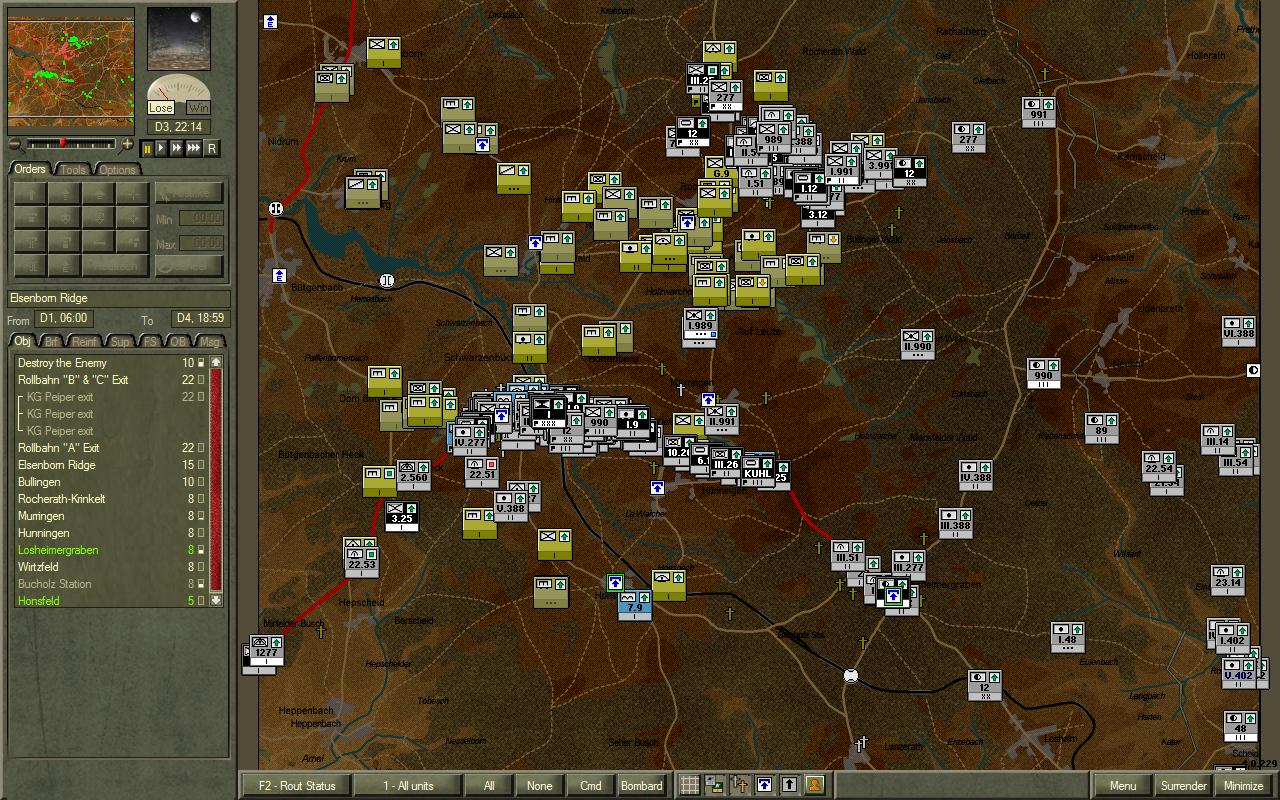The width and height of the screenshot is (1280, 800).
Task: Click the None button
Action: [x=539, y=785]
